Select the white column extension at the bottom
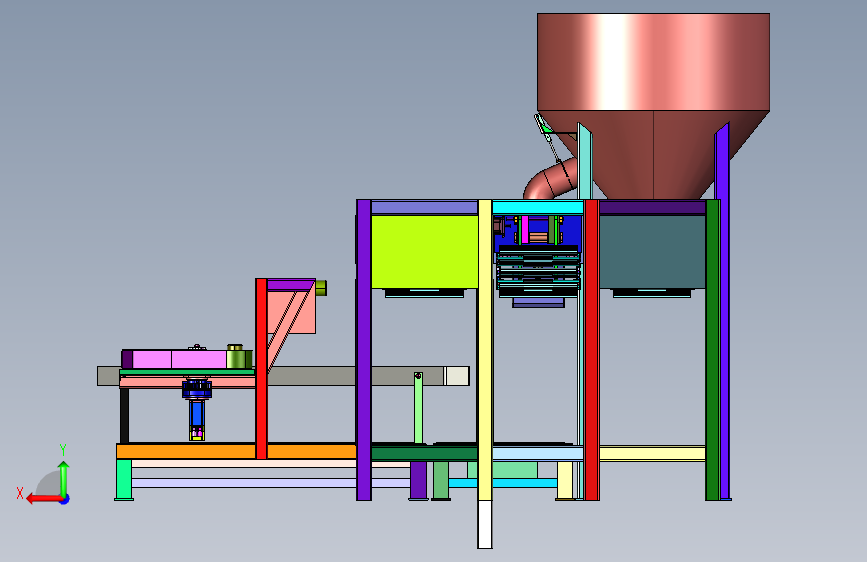867x562 pixels. pos(485,524)
